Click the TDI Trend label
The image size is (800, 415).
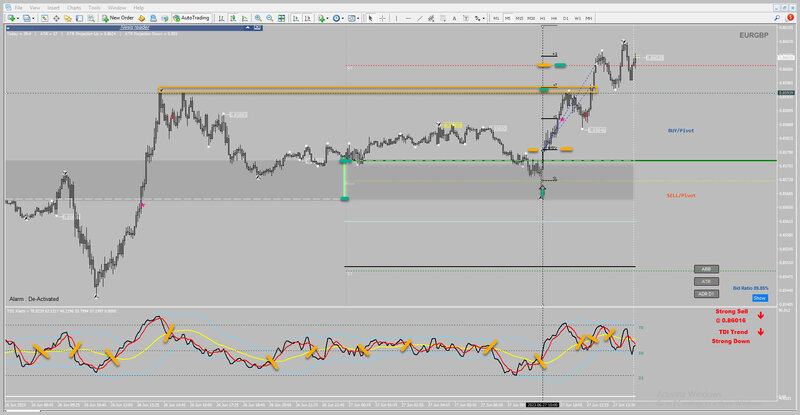click(733, 332)
